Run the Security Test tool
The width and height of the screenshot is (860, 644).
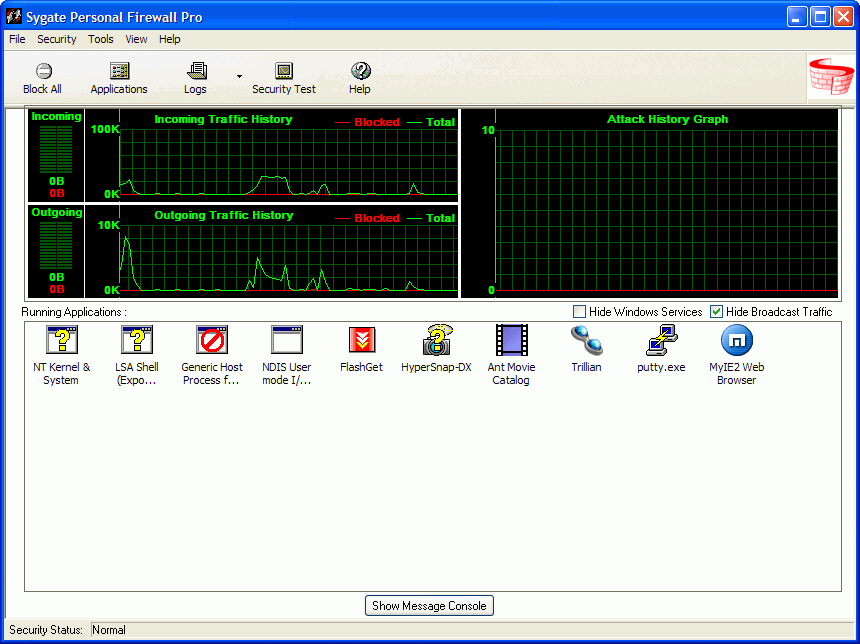(284, 78)
